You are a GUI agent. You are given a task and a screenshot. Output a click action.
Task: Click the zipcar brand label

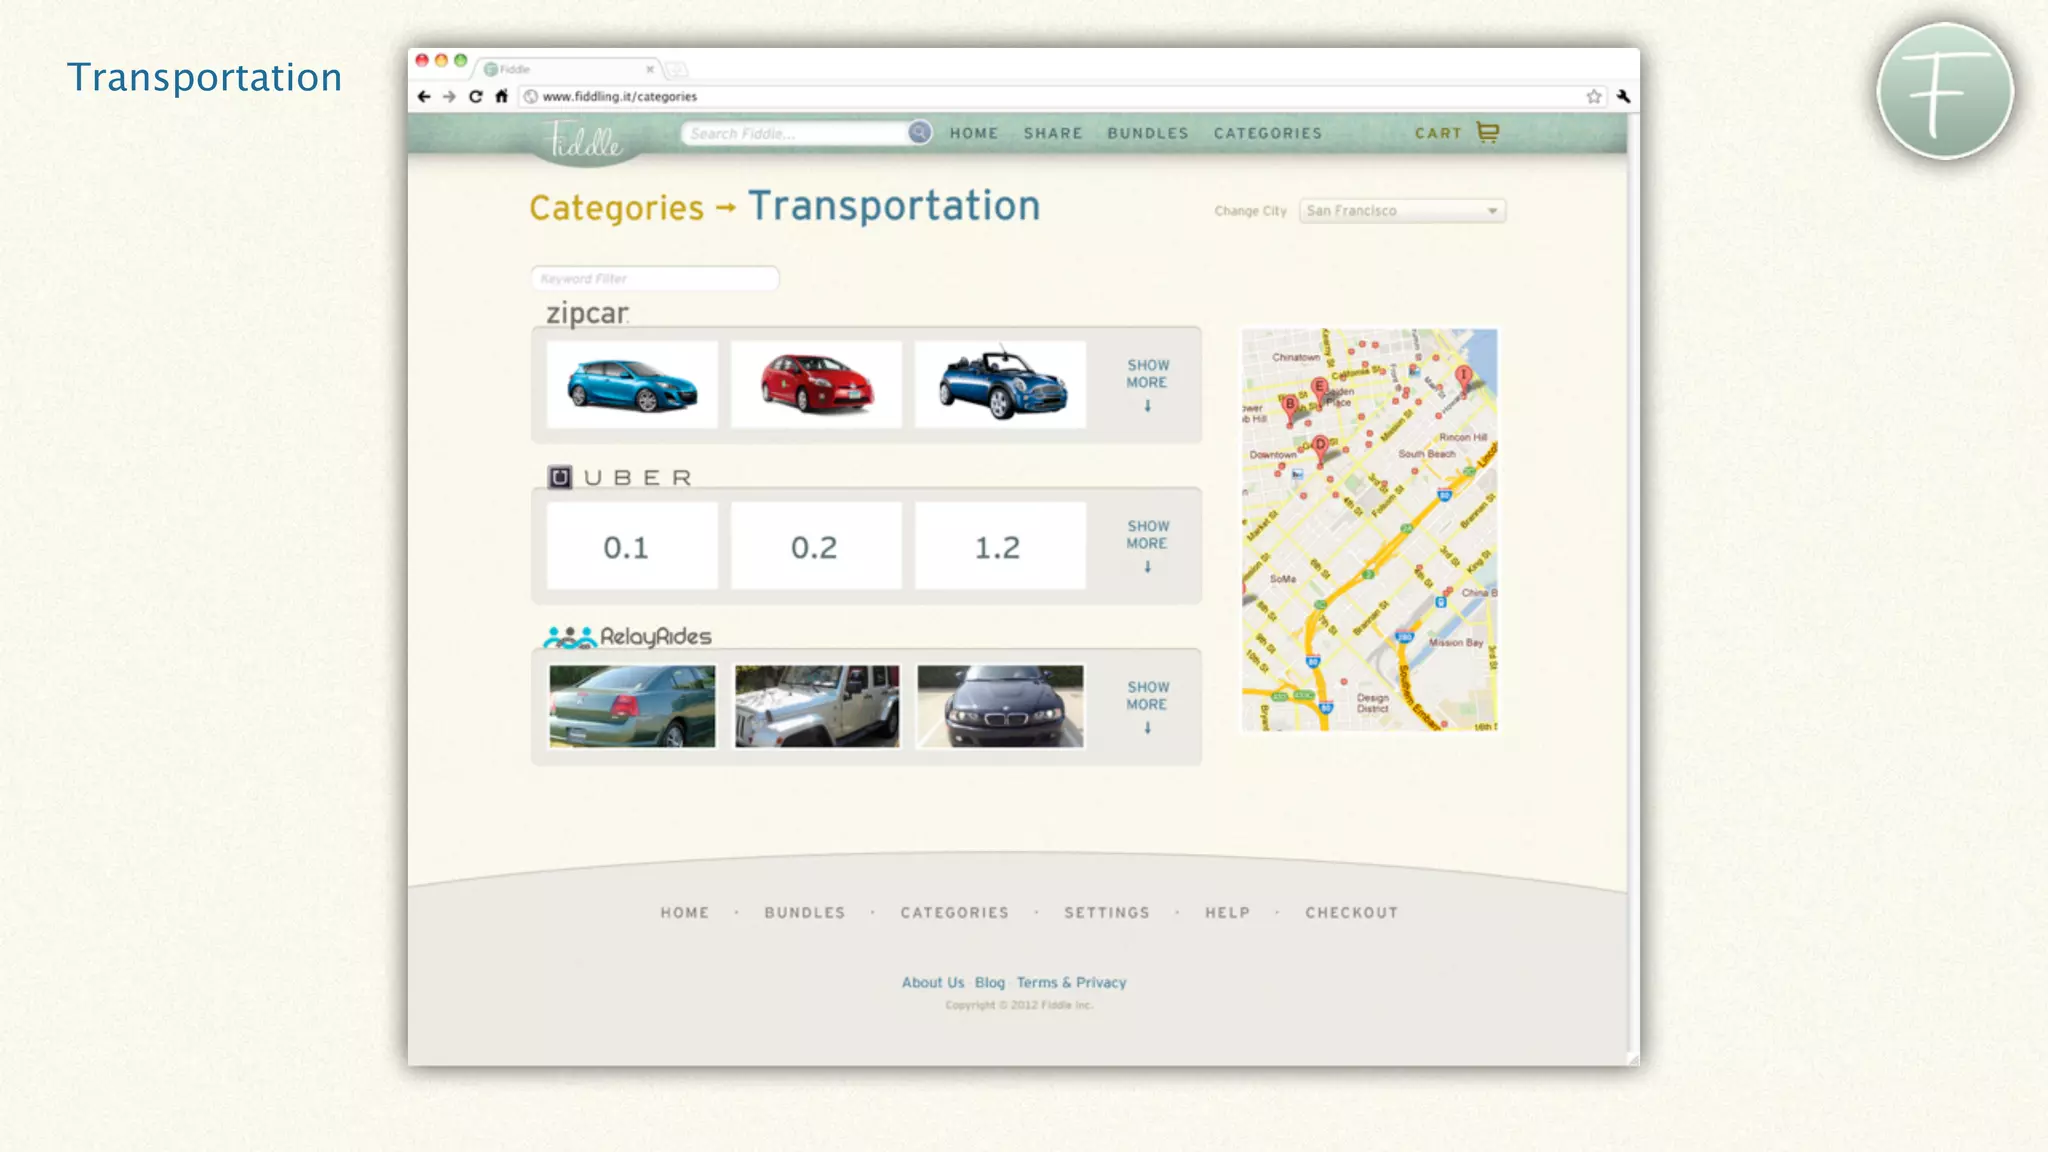[588, 313]
